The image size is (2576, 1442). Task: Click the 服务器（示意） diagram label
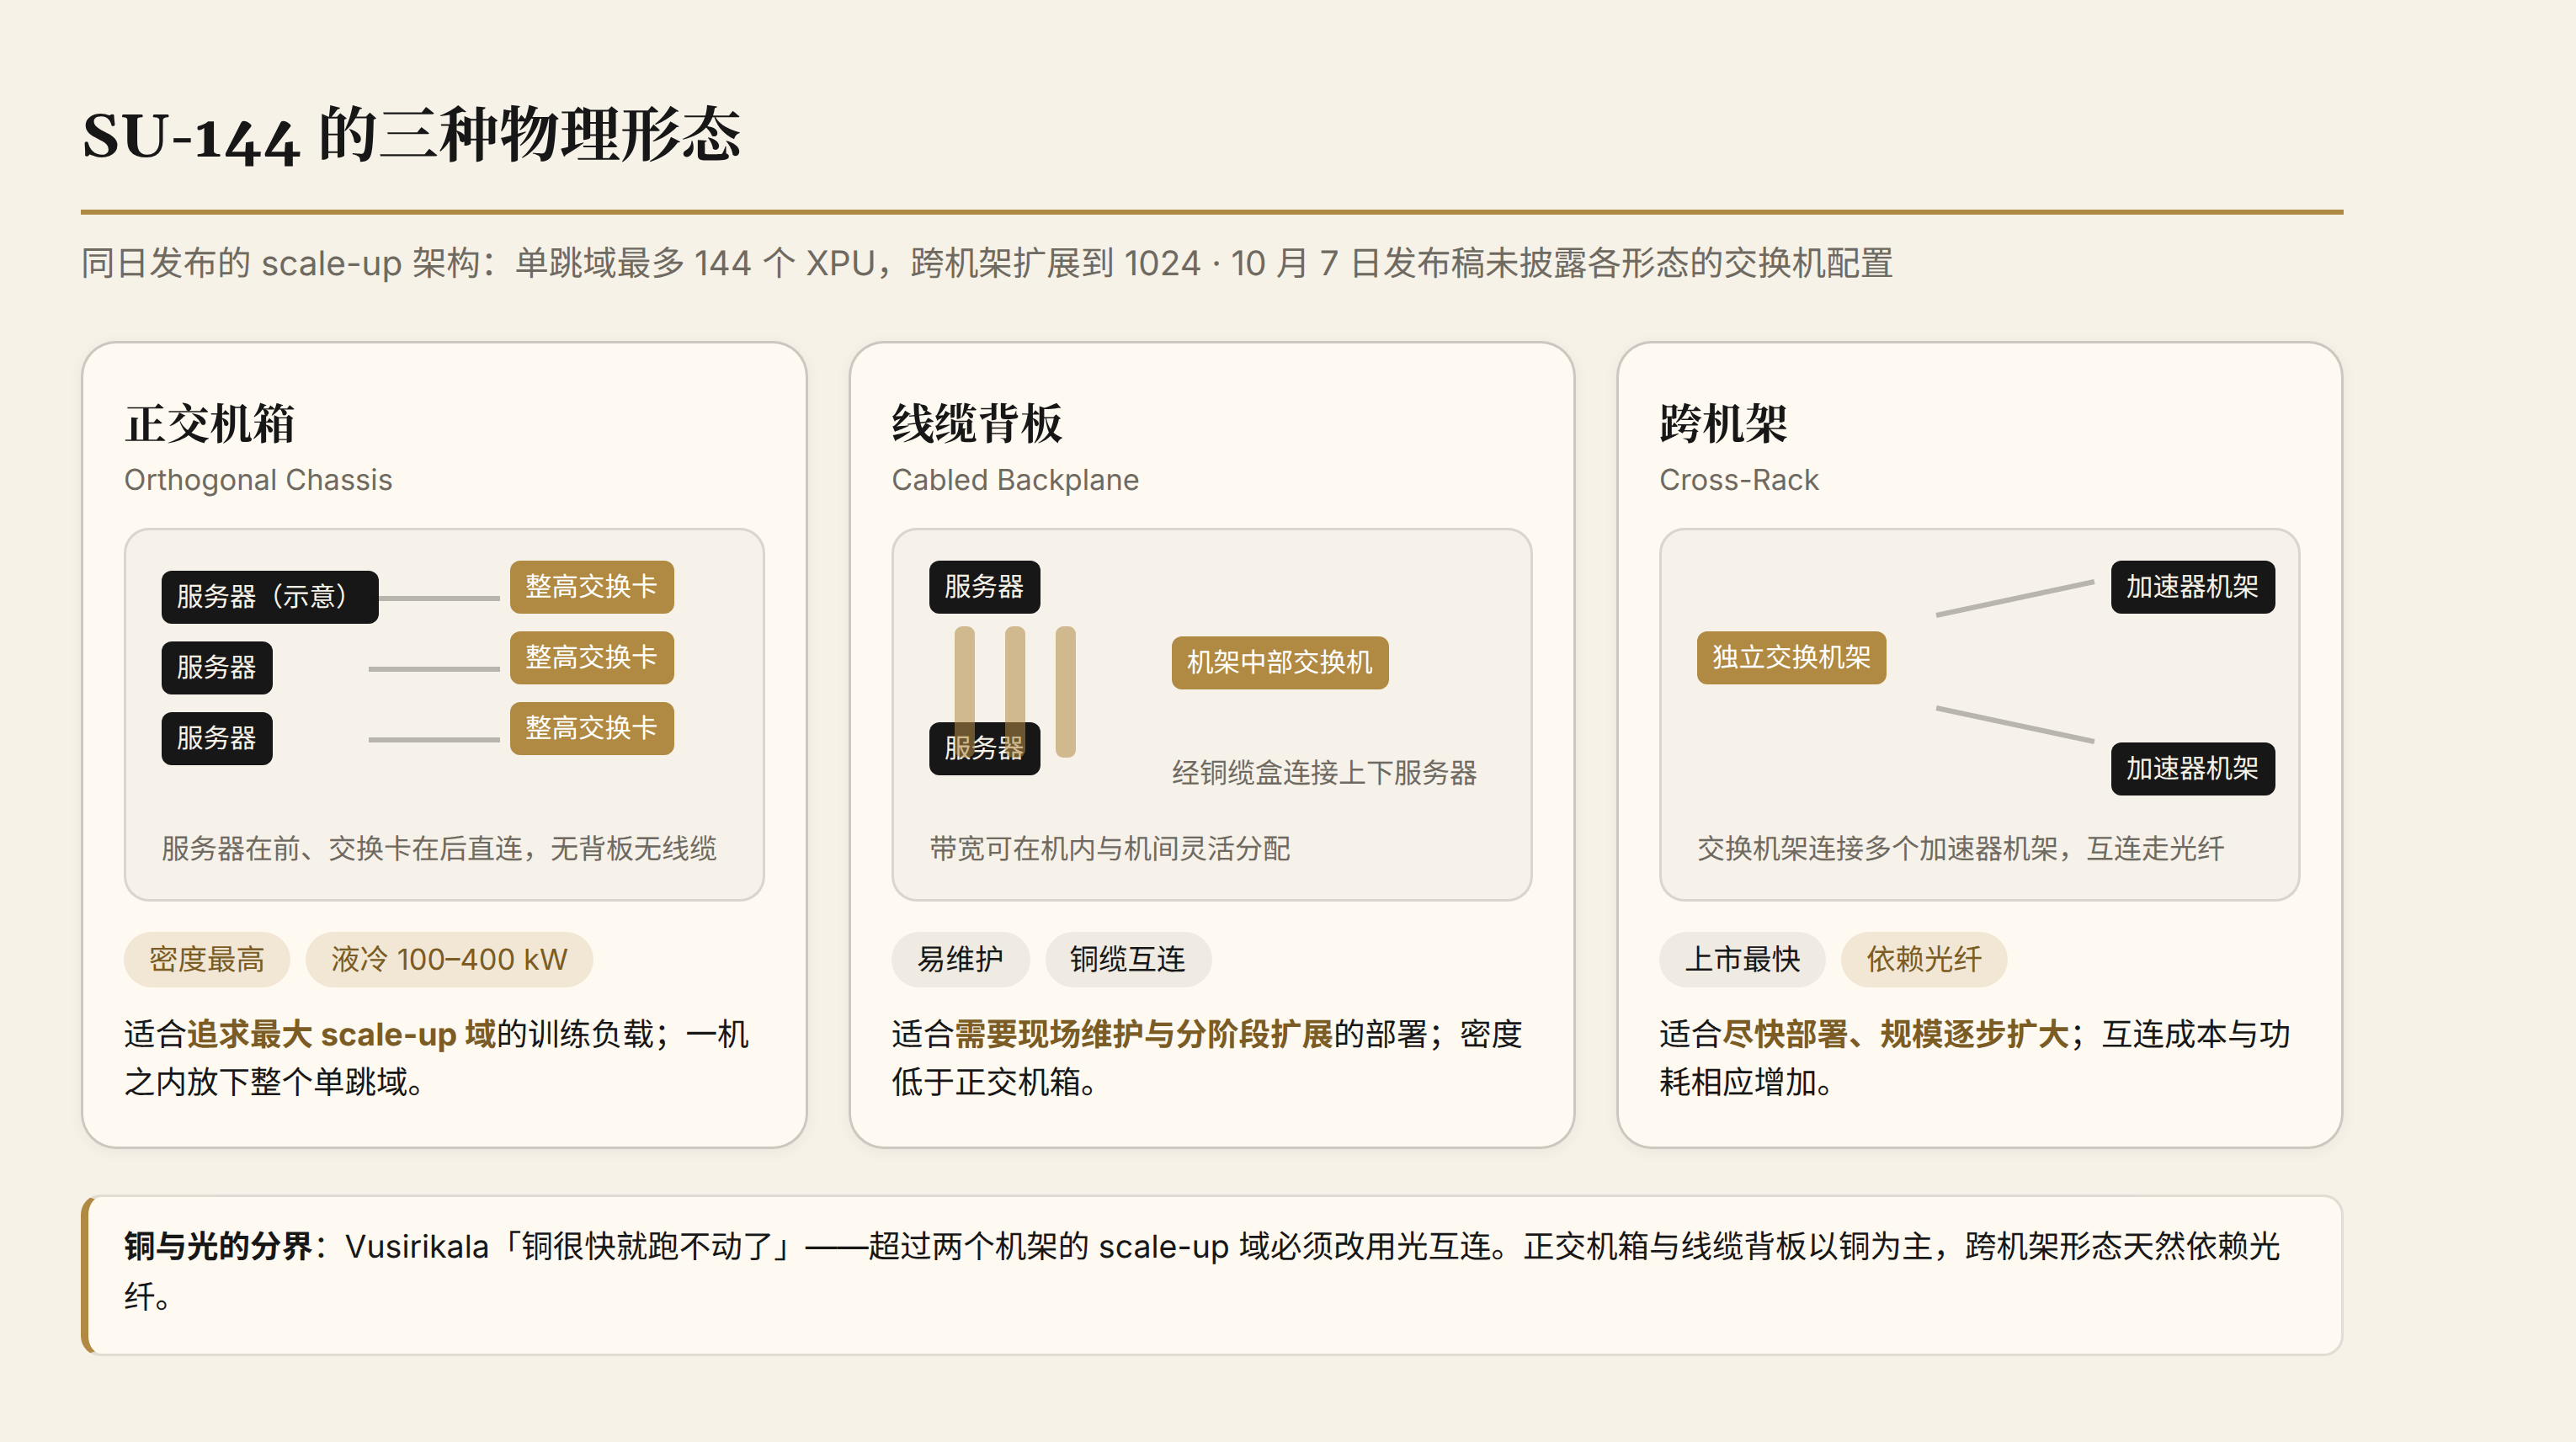click(270, 597)
